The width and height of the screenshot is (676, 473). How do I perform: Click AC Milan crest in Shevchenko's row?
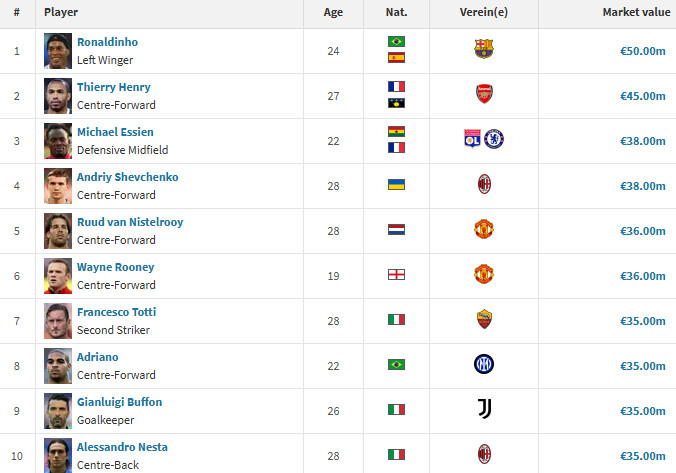[x=484, y=184]
